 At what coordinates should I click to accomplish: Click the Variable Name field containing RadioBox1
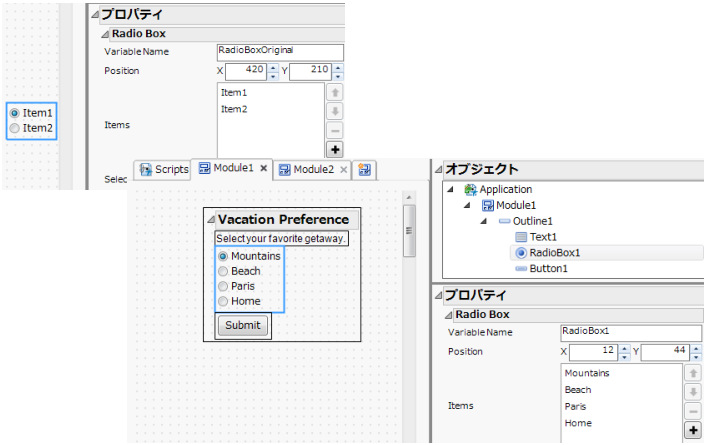pos(630,332)
